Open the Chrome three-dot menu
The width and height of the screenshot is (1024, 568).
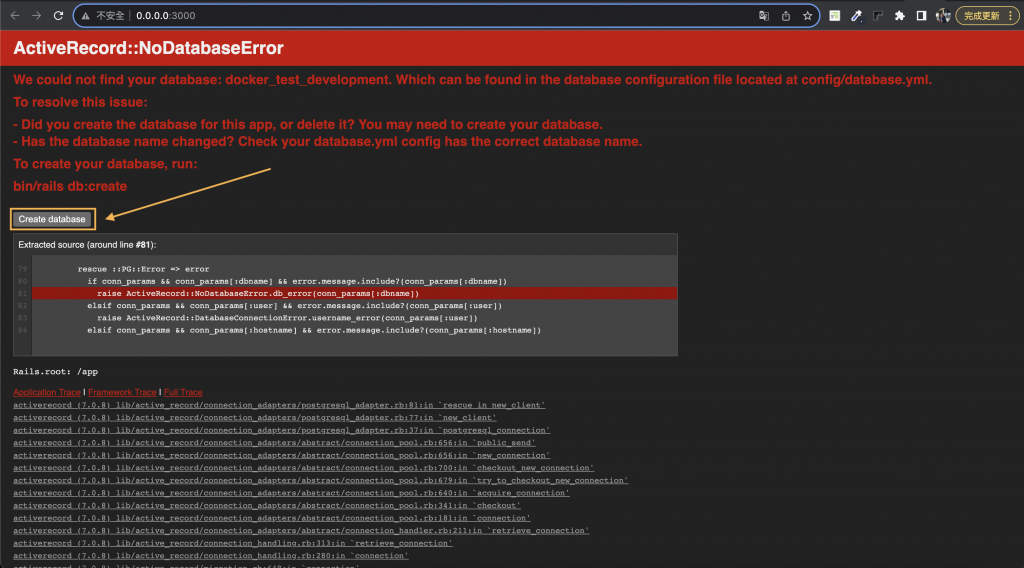click(1010, 16)
